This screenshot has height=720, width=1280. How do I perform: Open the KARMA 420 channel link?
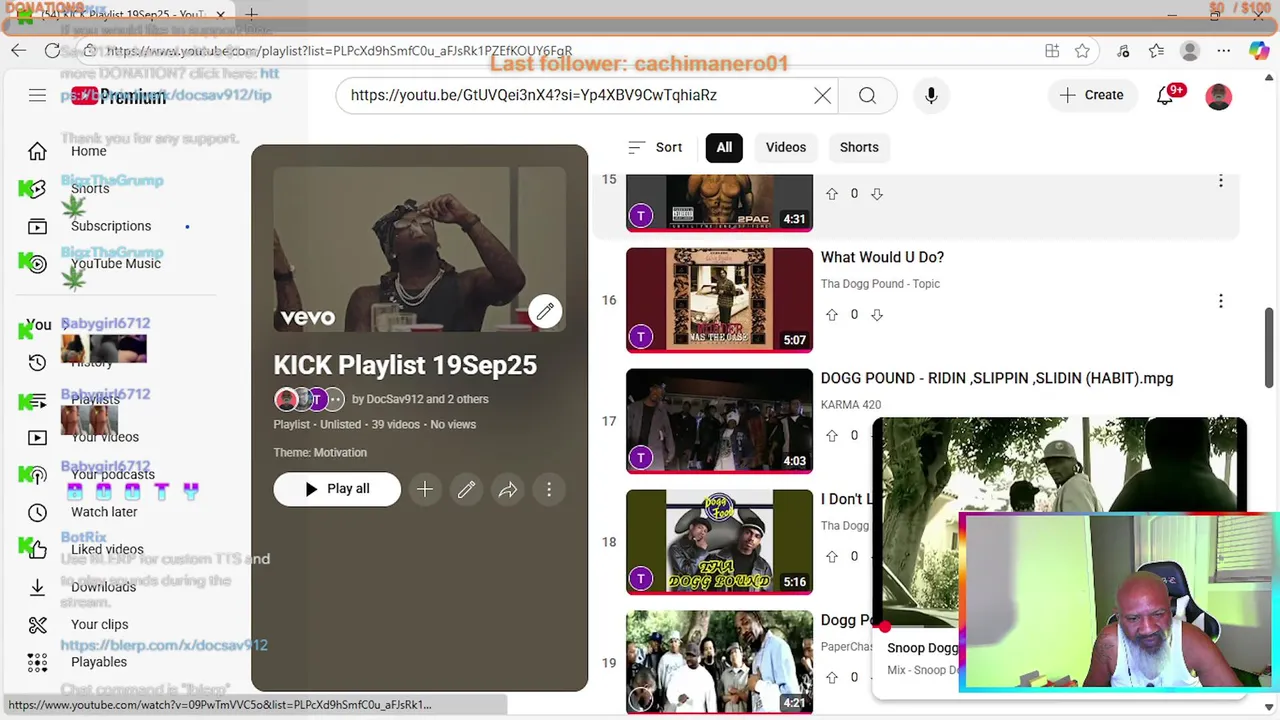[851, 405]
